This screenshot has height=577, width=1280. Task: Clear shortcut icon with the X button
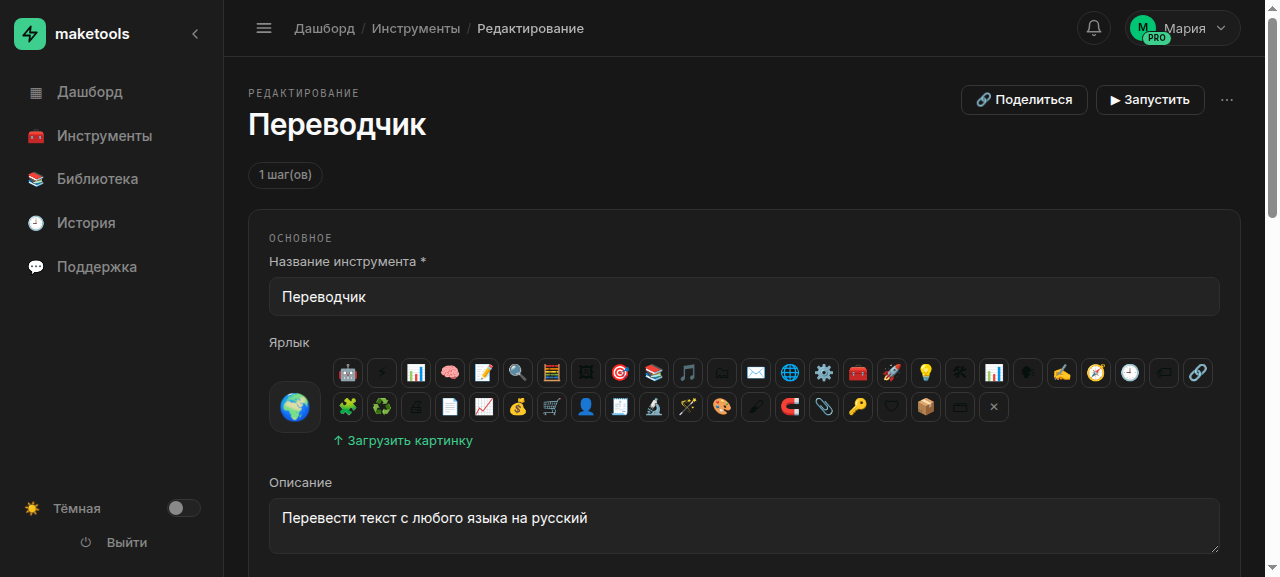pyautogui.click(x=994, y=407)
